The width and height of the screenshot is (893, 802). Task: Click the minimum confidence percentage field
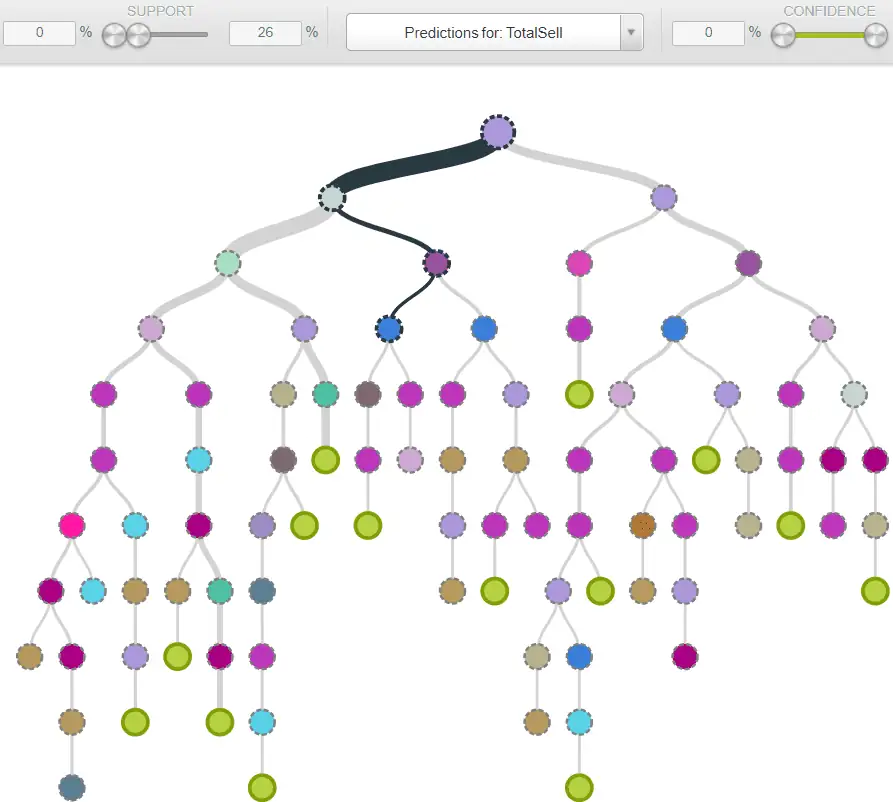[x=708, y=32]
